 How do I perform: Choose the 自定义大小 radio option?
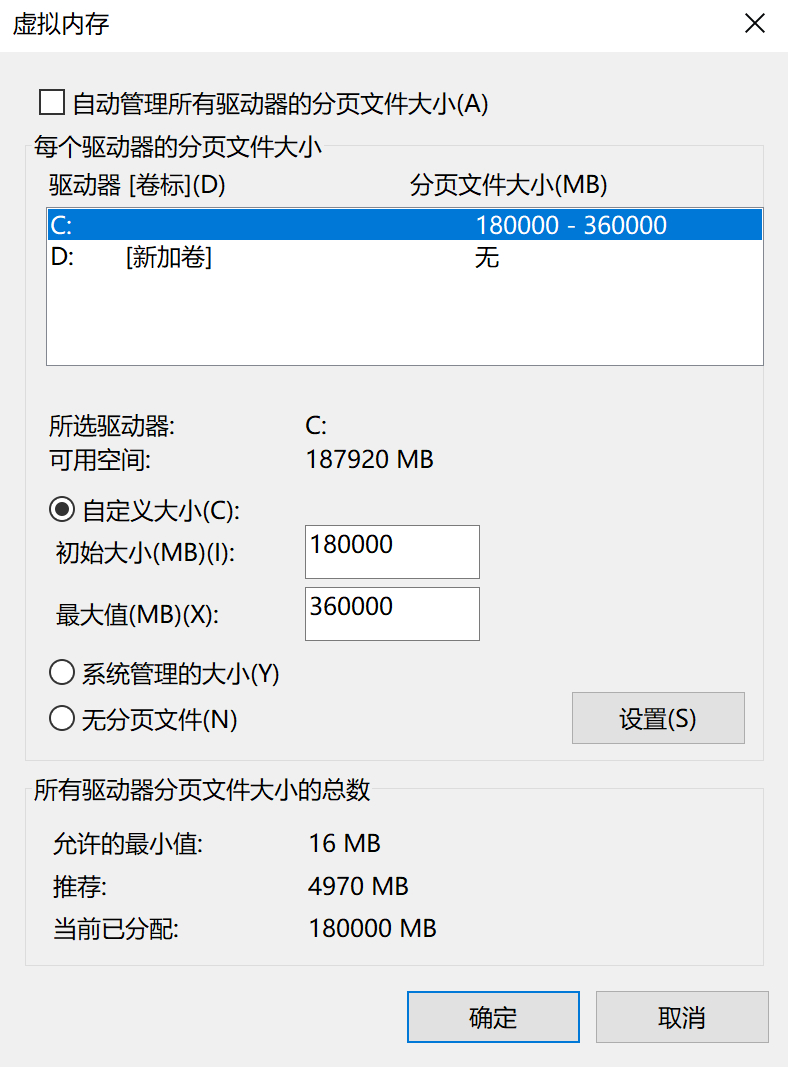(62, 510)
